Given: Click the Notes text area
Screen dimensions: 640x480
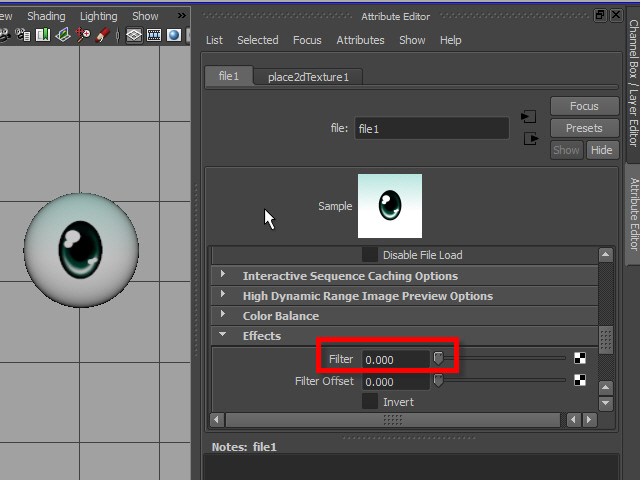Looking at the screenshot, I should (411, 468).
